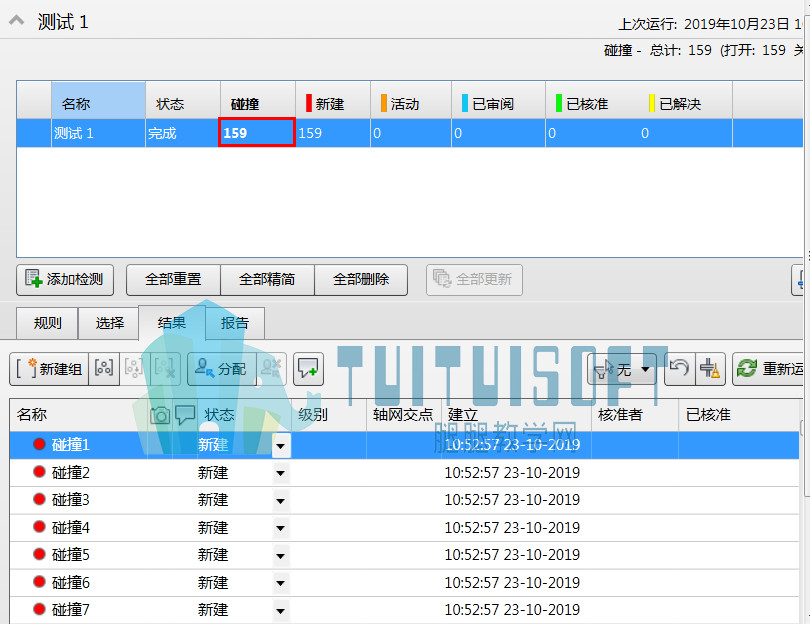The image size is (810, 624).
Task: Group the selected clashes icon
Action: pyautogui.click(x=104, y=369)
